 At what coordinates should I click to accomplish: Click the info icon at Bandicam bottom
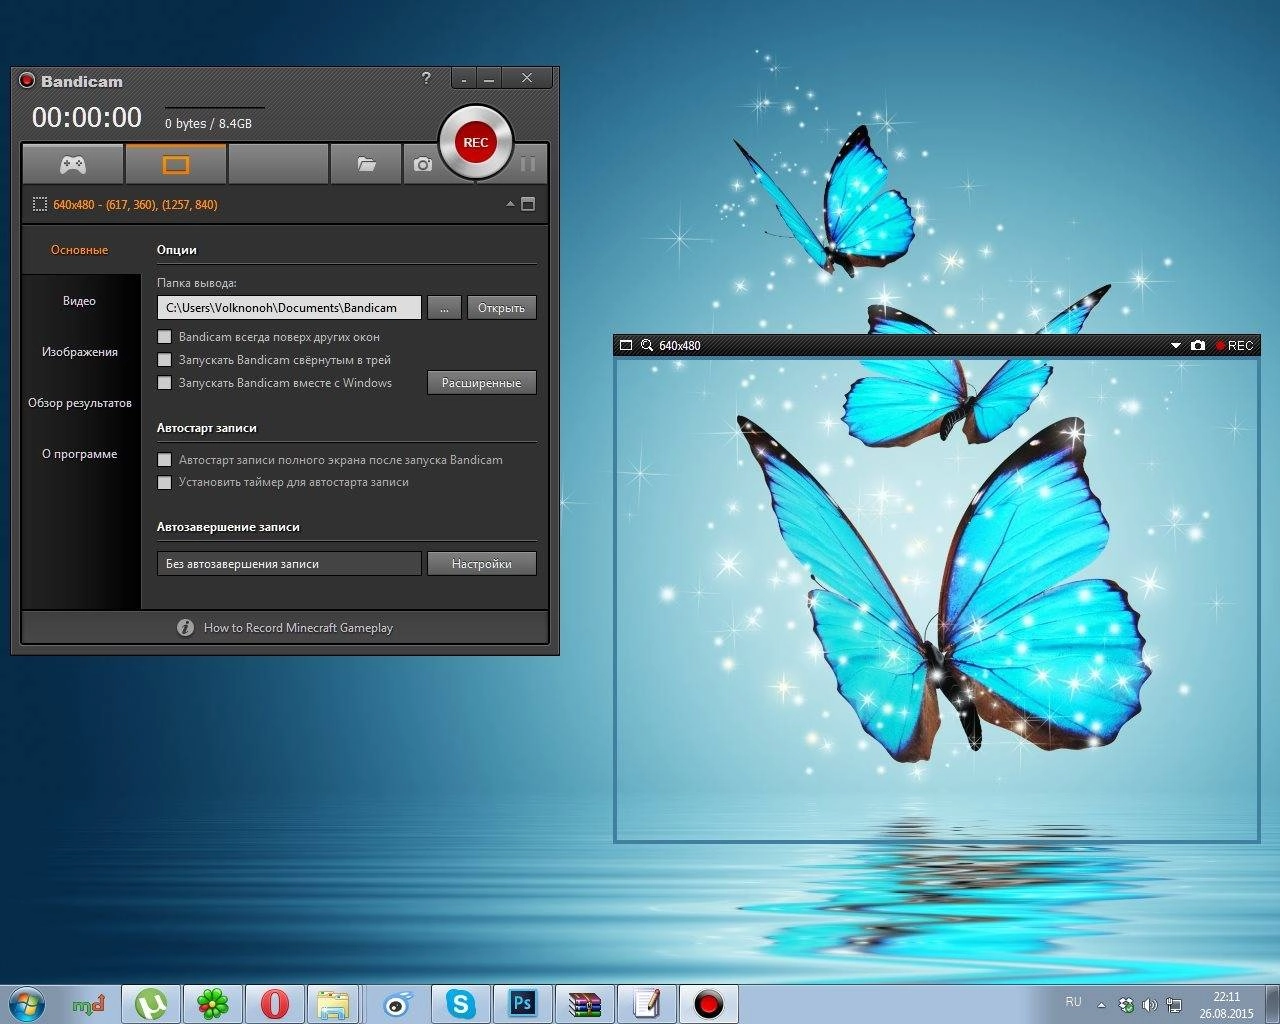185,628
